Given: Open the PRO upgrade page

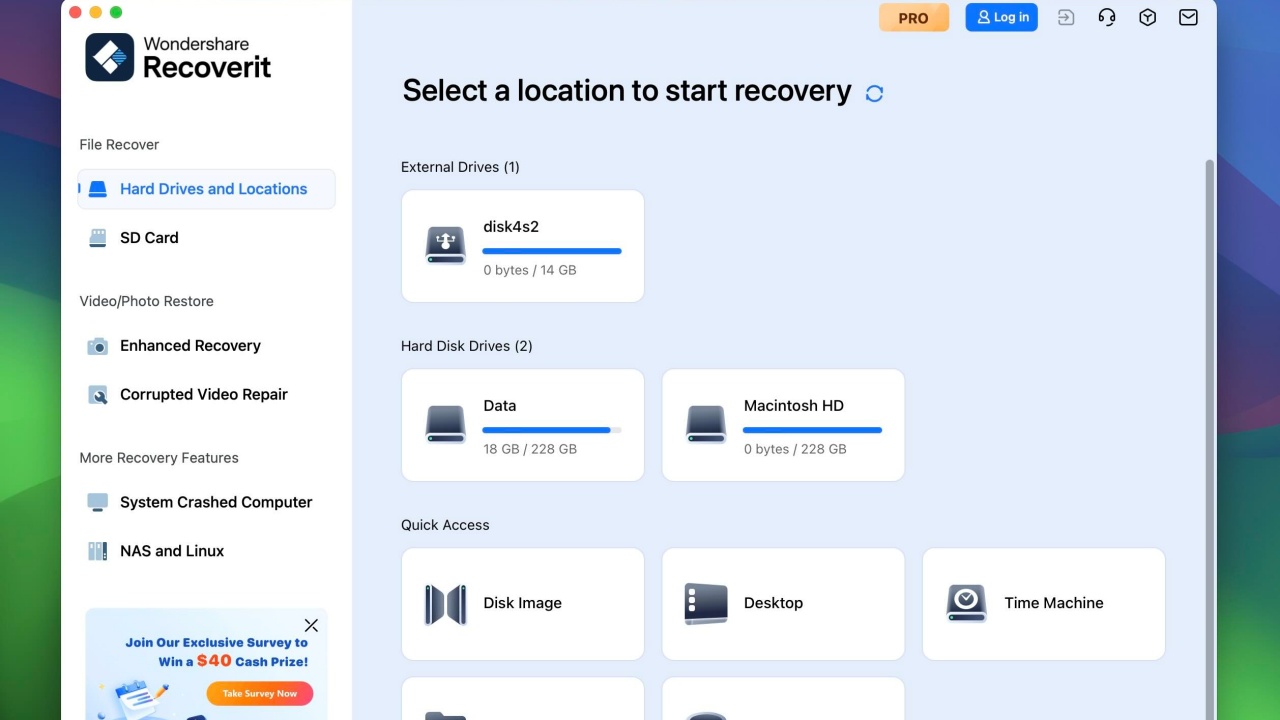Looking at the screenshot, I should tap(913, 17).
